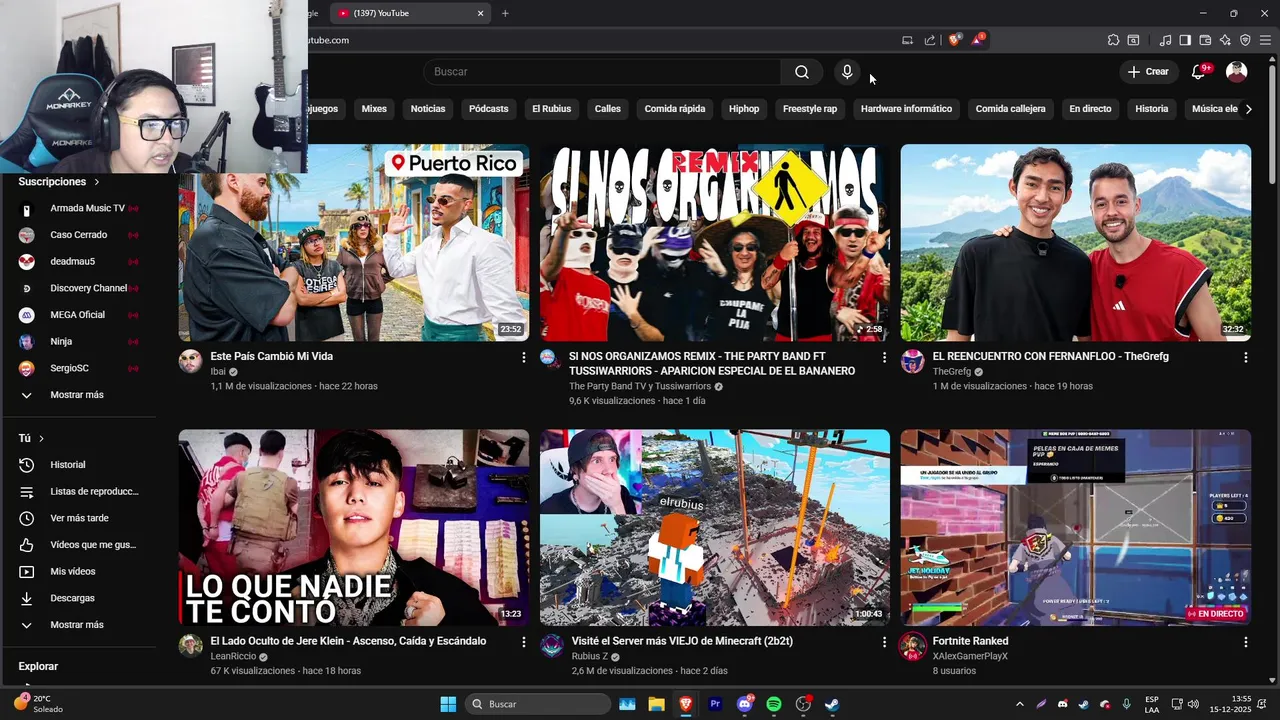The image size is (1280, 720).
Task: Open Discord from the Windows taskbar
Action: pyautogui.click(x=744, y=704)
